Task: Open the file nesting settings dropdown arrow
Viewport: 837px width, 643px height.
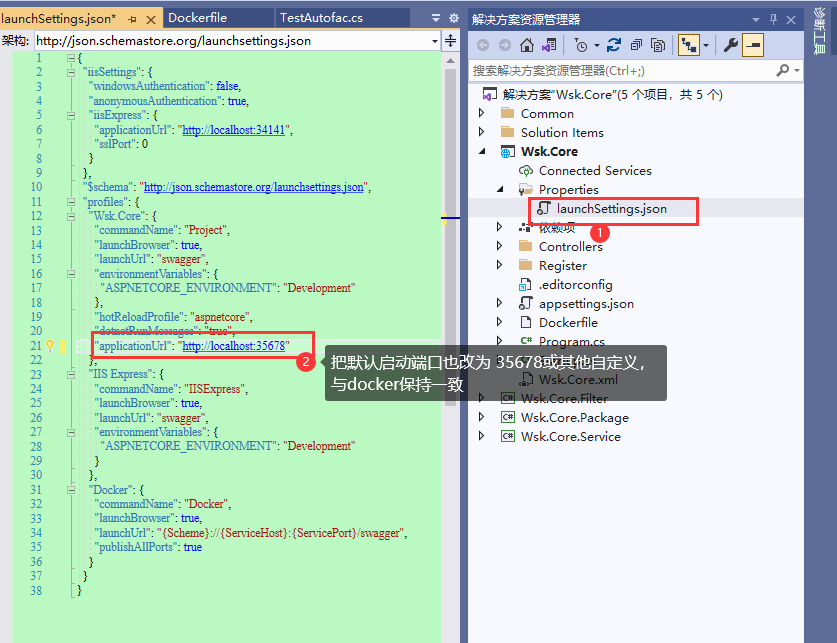Action: tap(706, 45)
